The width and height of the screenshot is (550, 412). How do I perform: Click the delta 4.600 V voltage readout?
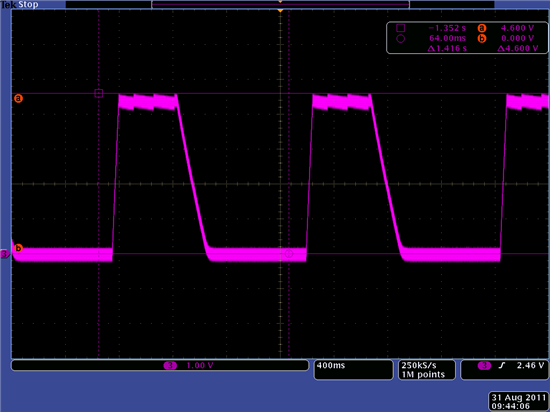(518, 48)
